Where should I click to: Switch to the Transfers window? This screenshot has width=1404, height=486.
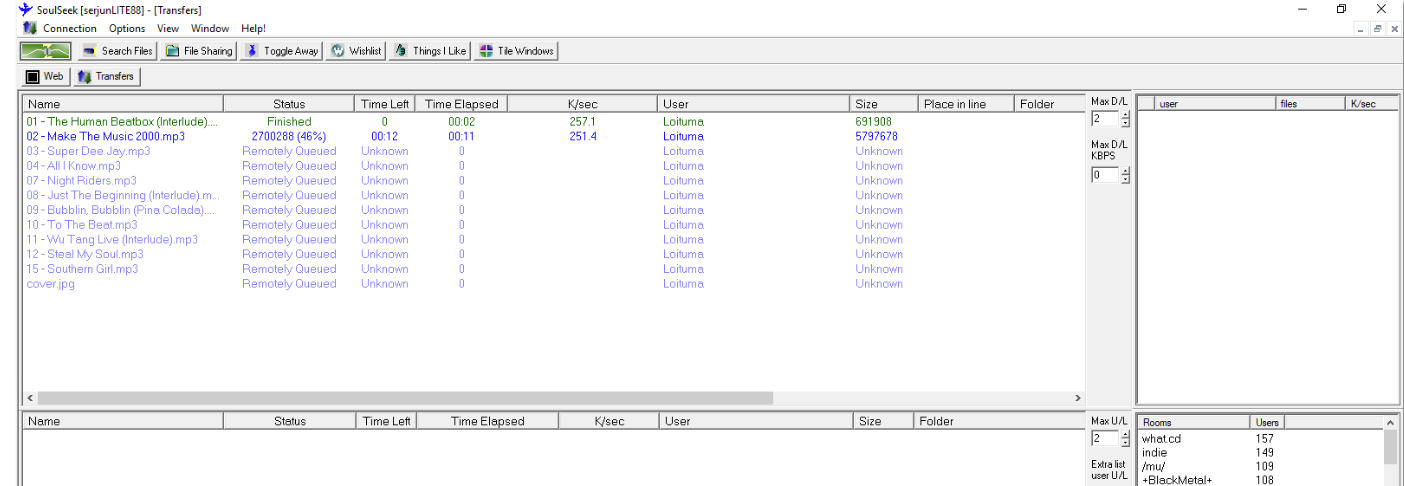coord(106,76)
